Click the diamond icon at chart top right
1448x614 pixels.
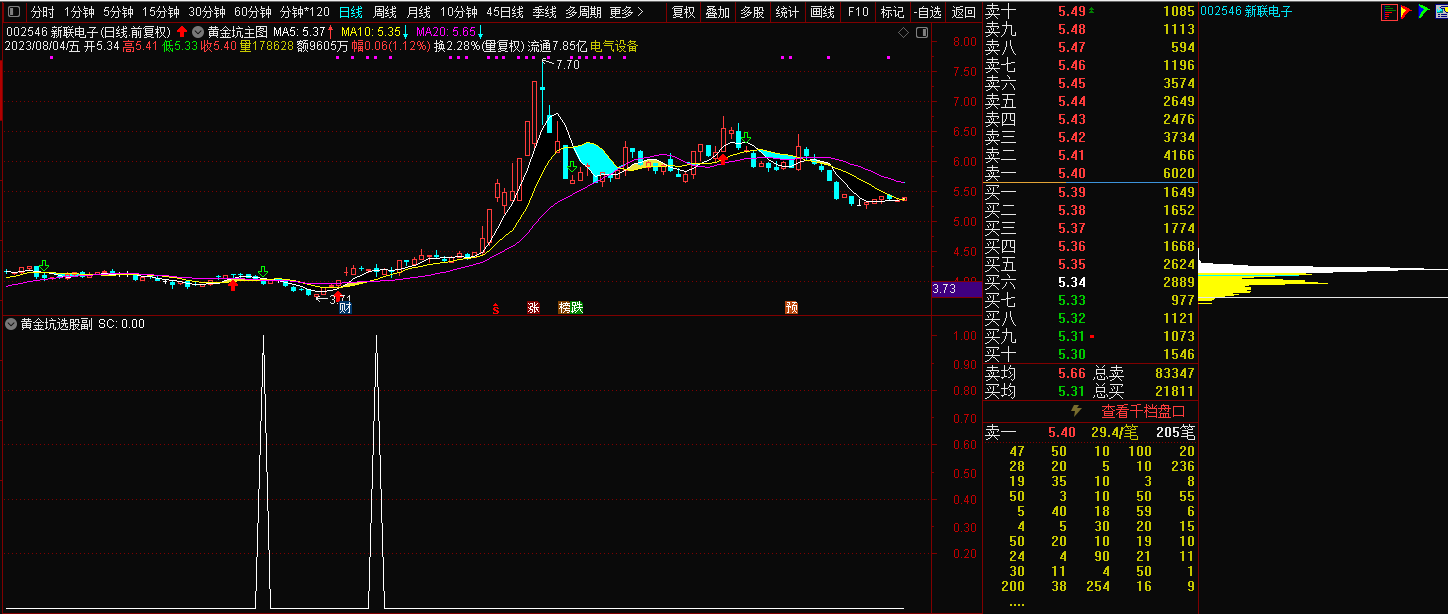pyautogui.click(x=903, y=32)
